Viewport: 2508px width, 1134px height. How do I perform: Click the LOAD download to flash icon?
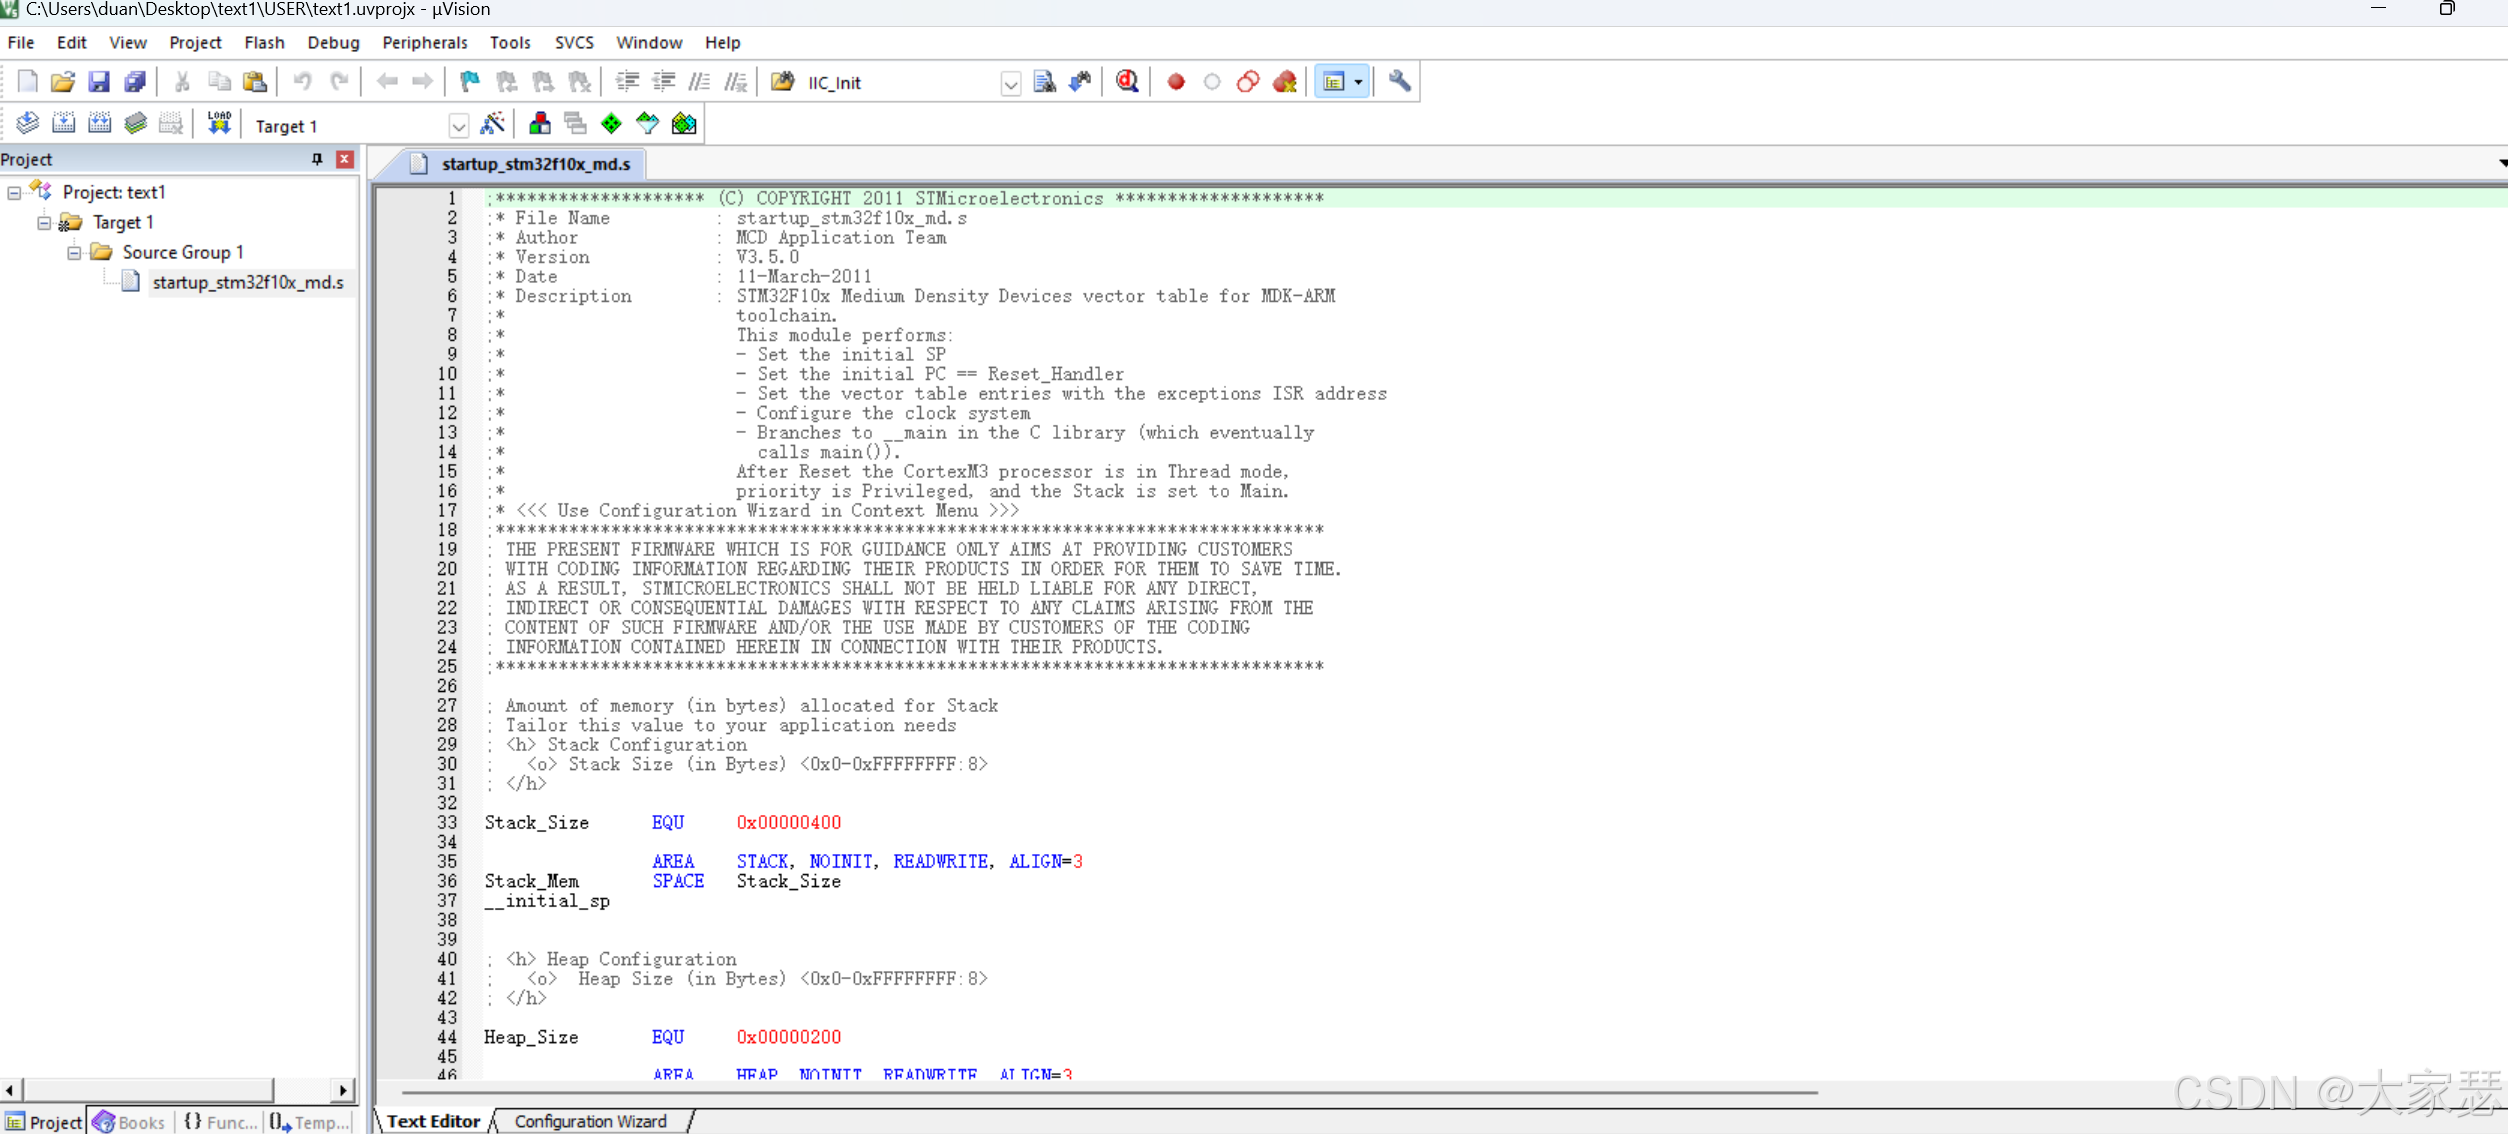219,124
